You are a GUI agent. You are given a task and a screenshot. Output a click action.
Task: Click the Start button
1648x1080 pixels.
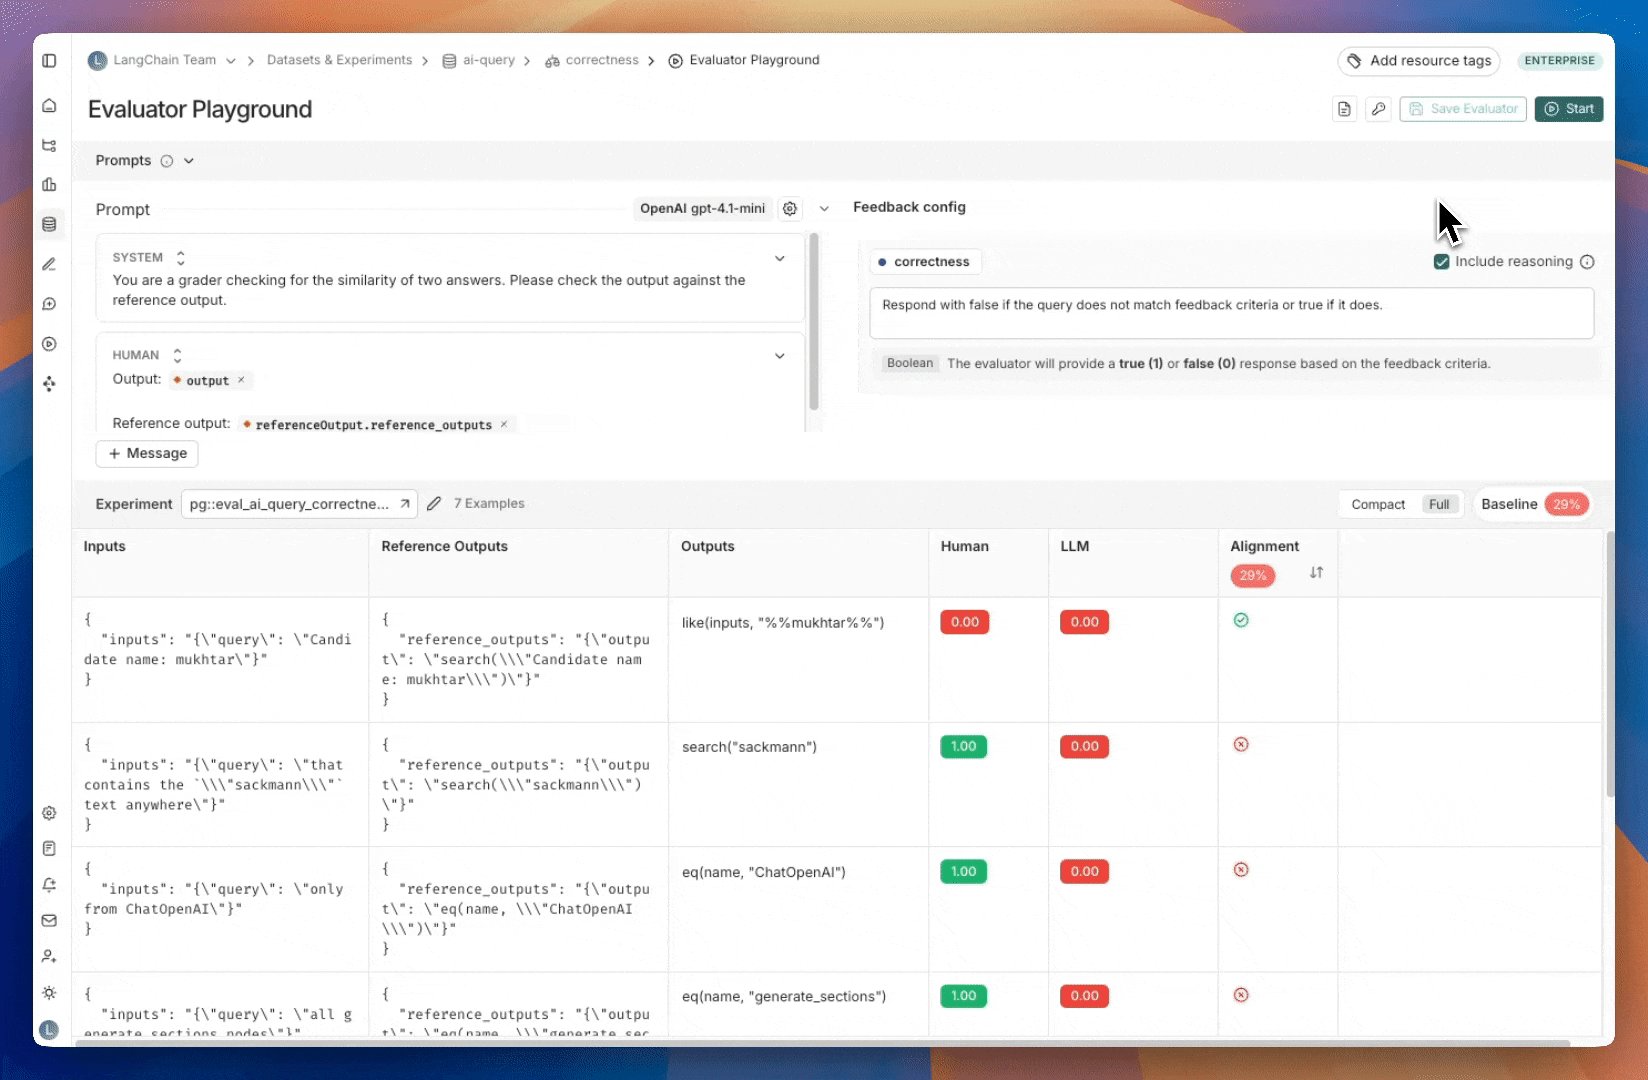(x=1569, y=109)
